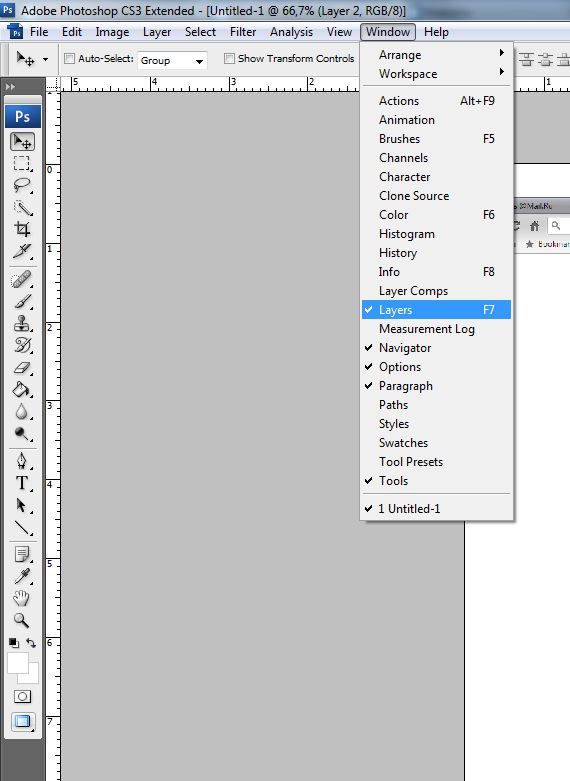Choose Swatches from Window menu
570x781 pixels.
436,443
